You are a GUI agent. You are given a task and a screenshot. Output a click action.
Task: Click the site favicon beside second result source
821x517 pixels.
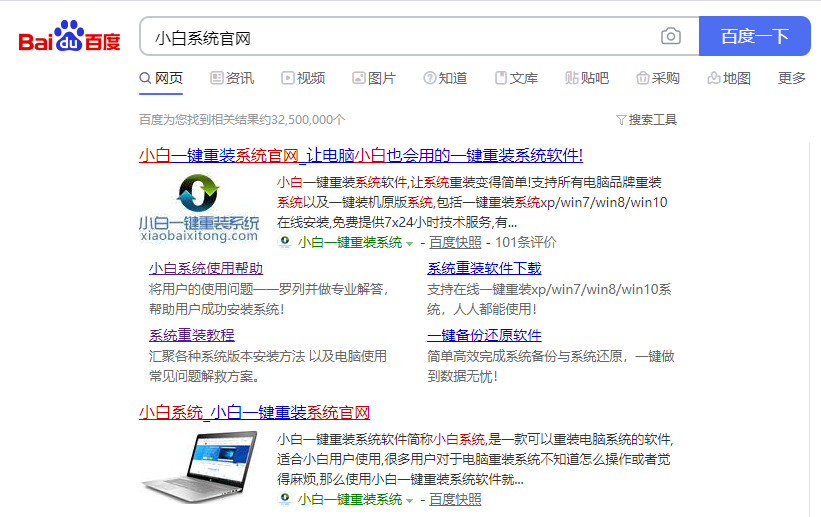coord(285,499)
